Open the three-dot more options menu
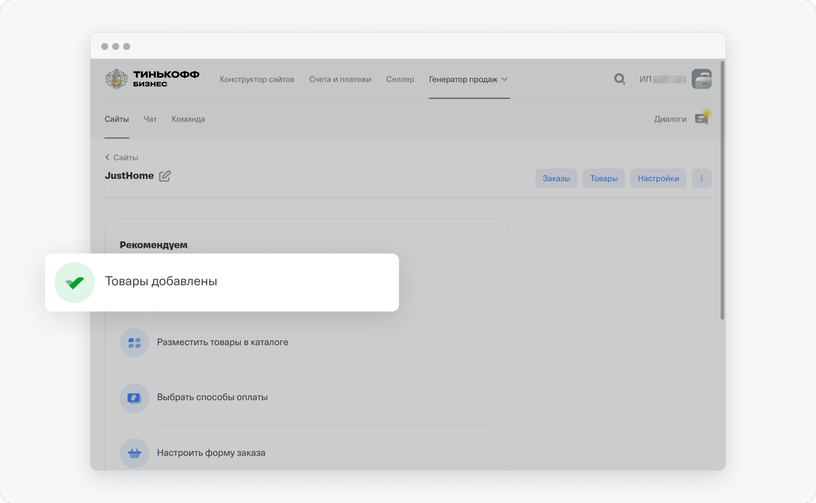This screenshot has height=503, width=816. 702,178
